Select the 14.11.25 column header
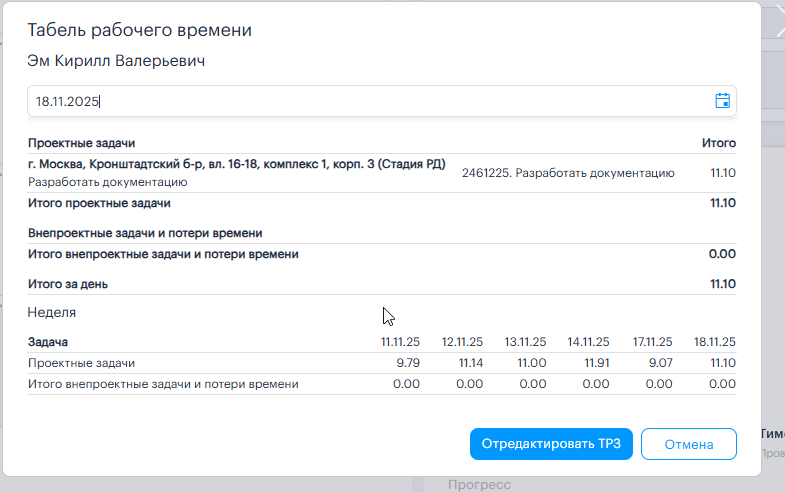 pos(588,342)
